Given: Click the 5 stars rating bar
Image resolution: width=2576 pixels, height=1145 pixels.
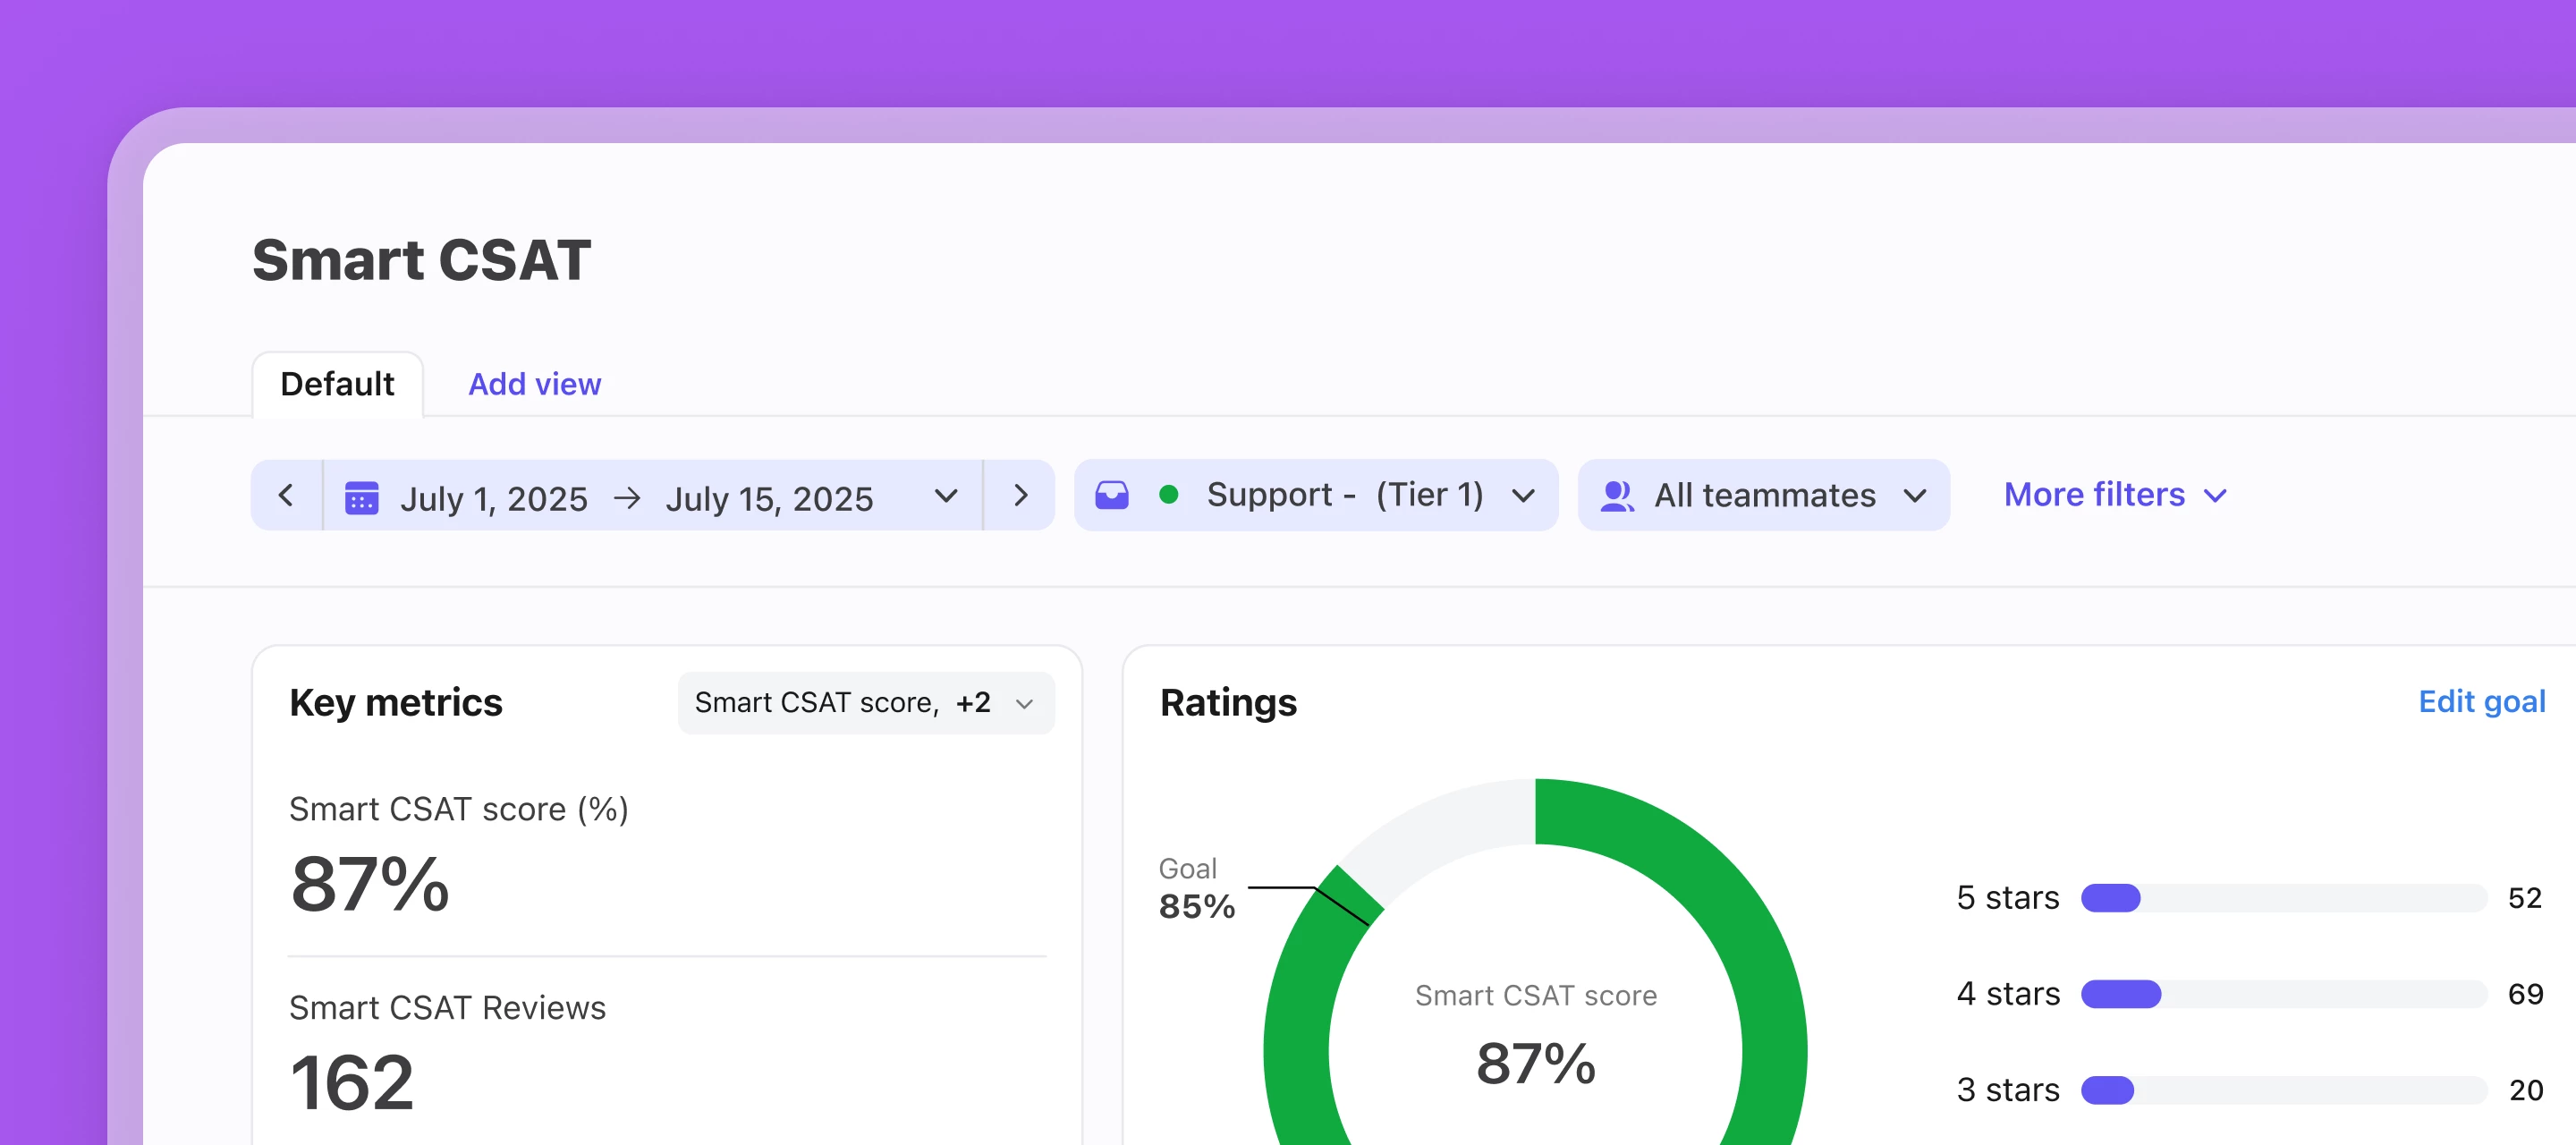Looking at the screenshot, I should (2283, 898).
